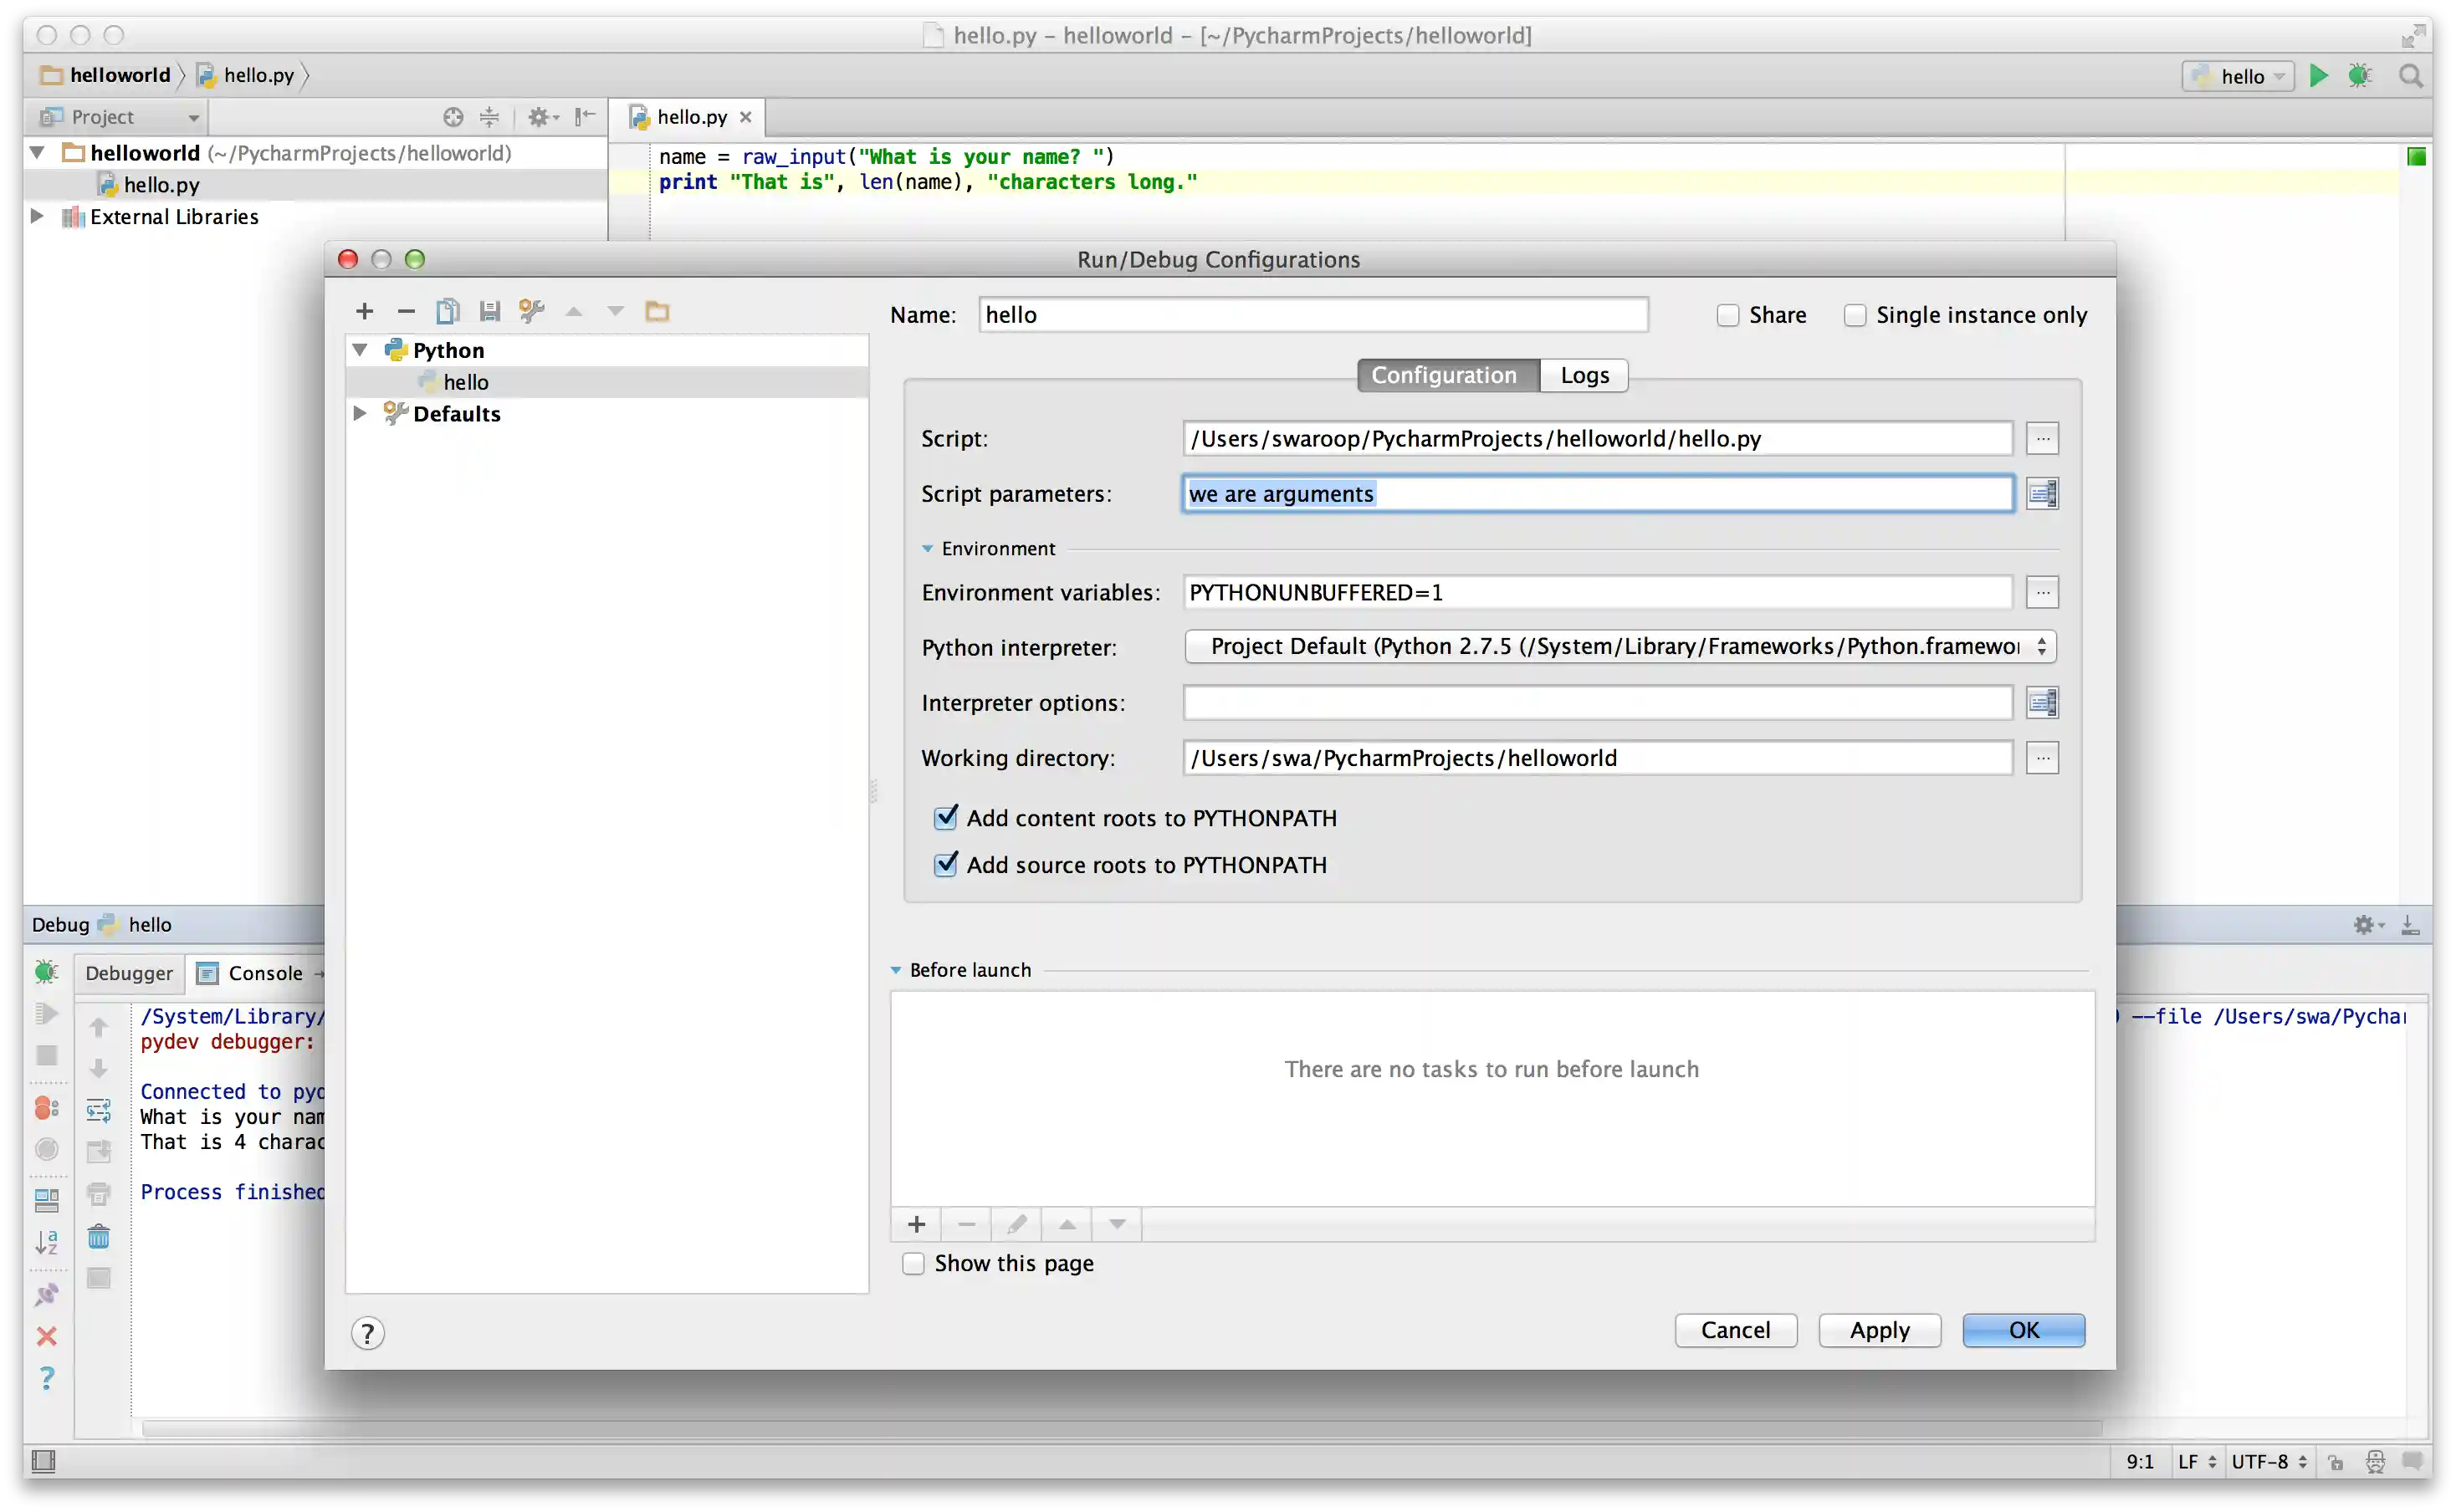This screenshot has height=1512, width=2456.
Task: Enable the Share checkbox
Action: point(1727,314)
